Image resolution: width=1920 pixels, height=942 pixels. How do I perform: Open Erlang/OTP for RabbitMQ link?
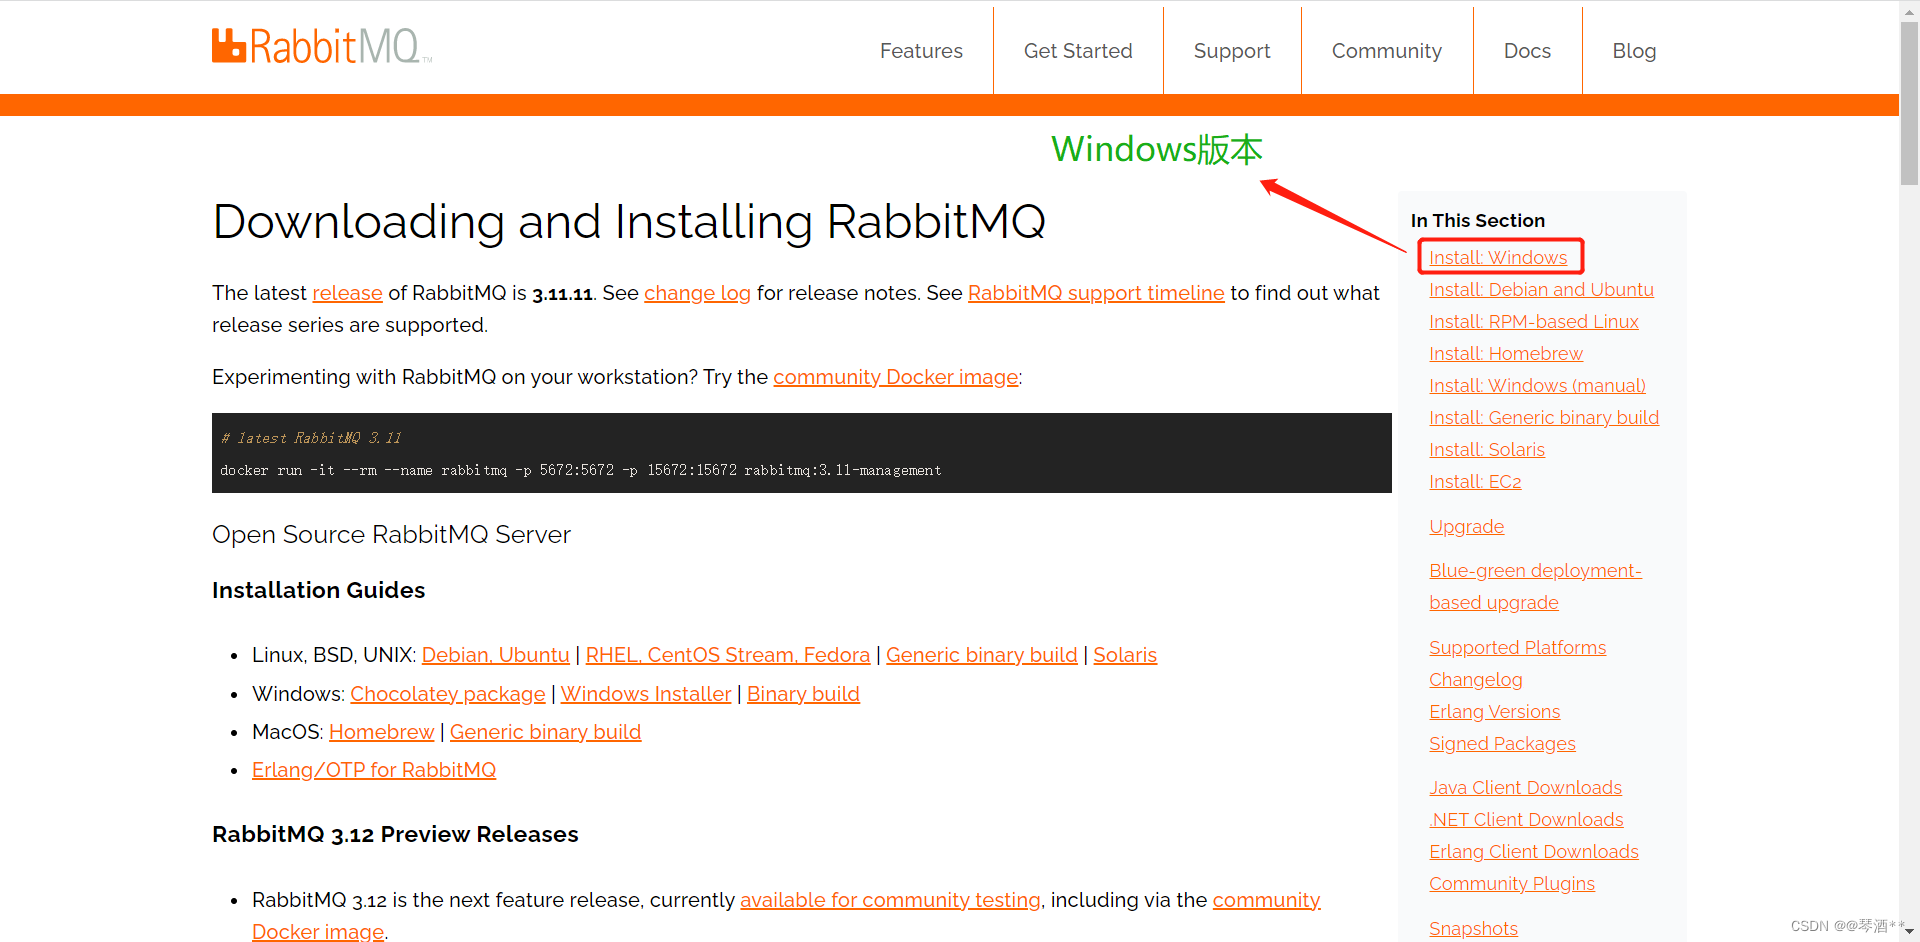point(374,770)
